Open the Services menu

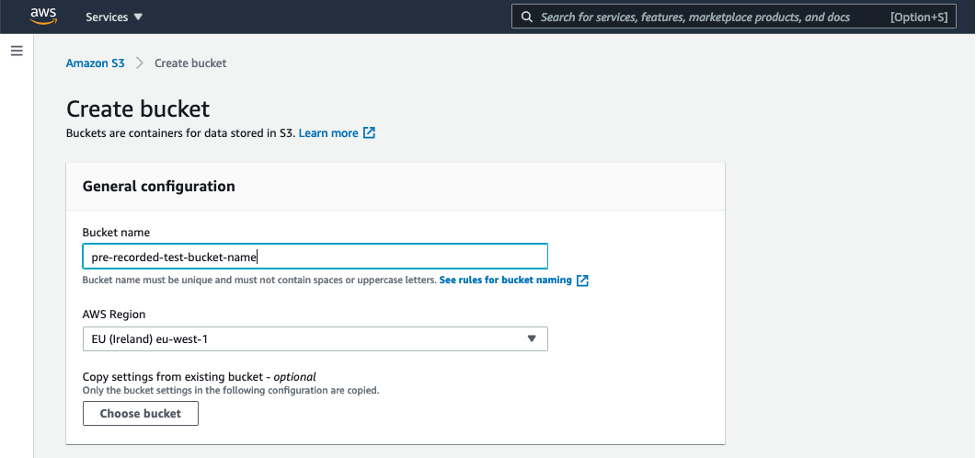point(114,17)
